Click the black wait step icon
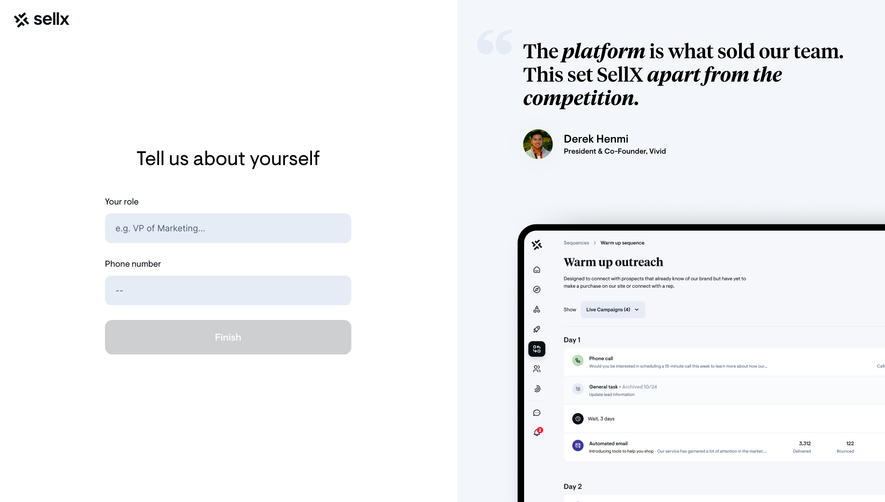Screen dimensions: 885x502 point(577,418)
